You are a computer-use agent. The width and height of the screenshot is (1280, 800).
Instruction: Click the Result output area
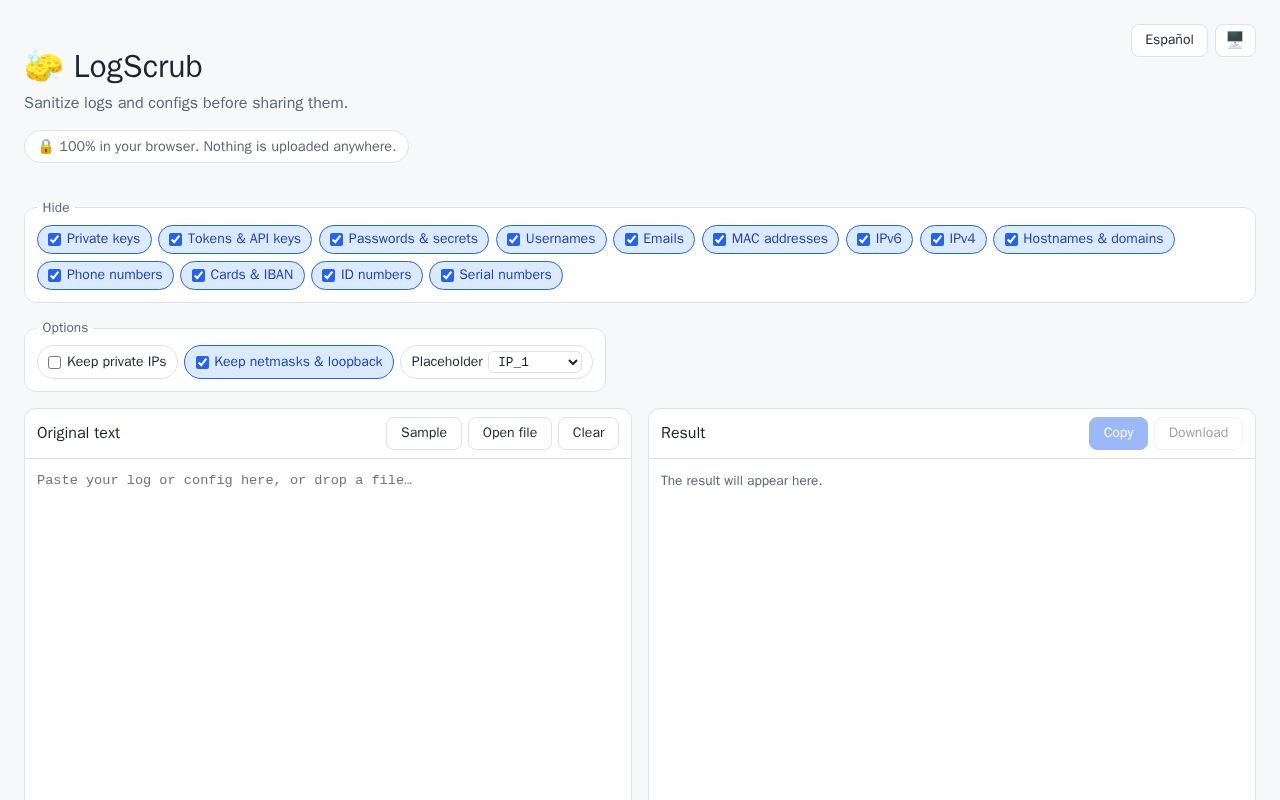(x=952, y=630)
